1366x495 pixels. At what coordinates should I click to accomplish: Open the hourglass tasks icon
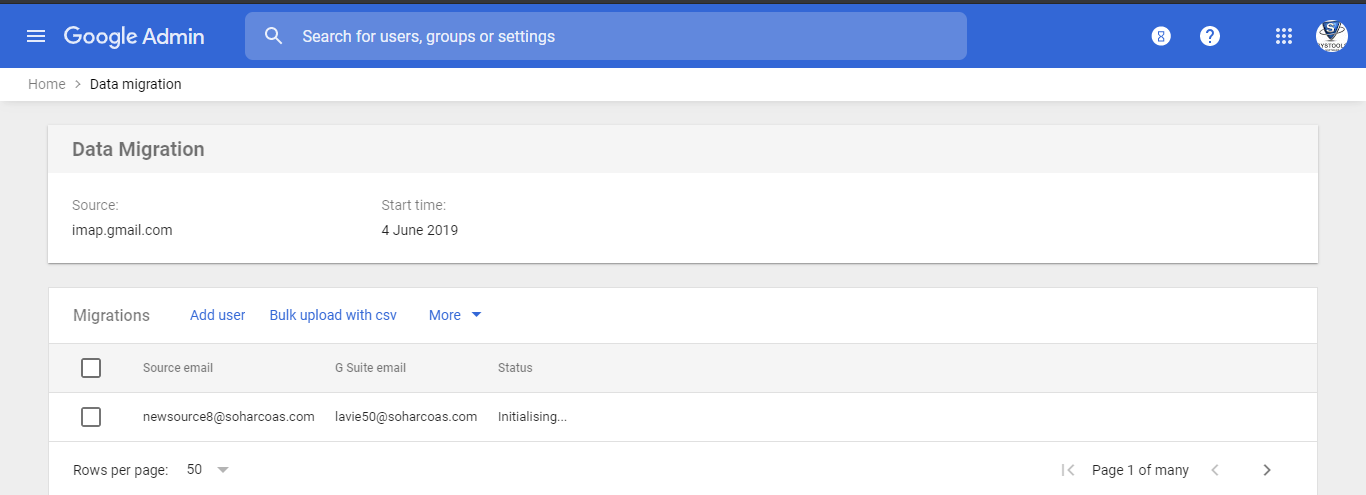click(1160, 36)
